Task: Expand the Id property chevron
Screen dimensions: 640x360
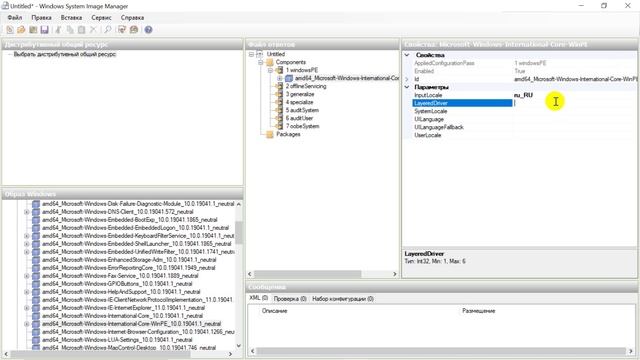Action: pos(407,79)
